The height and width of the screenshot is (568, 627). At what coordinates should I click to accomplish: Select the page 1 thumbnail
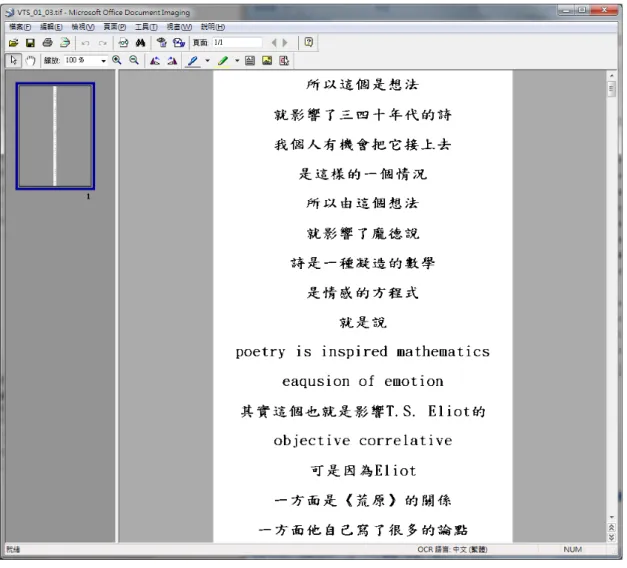[x=55, y=136]
